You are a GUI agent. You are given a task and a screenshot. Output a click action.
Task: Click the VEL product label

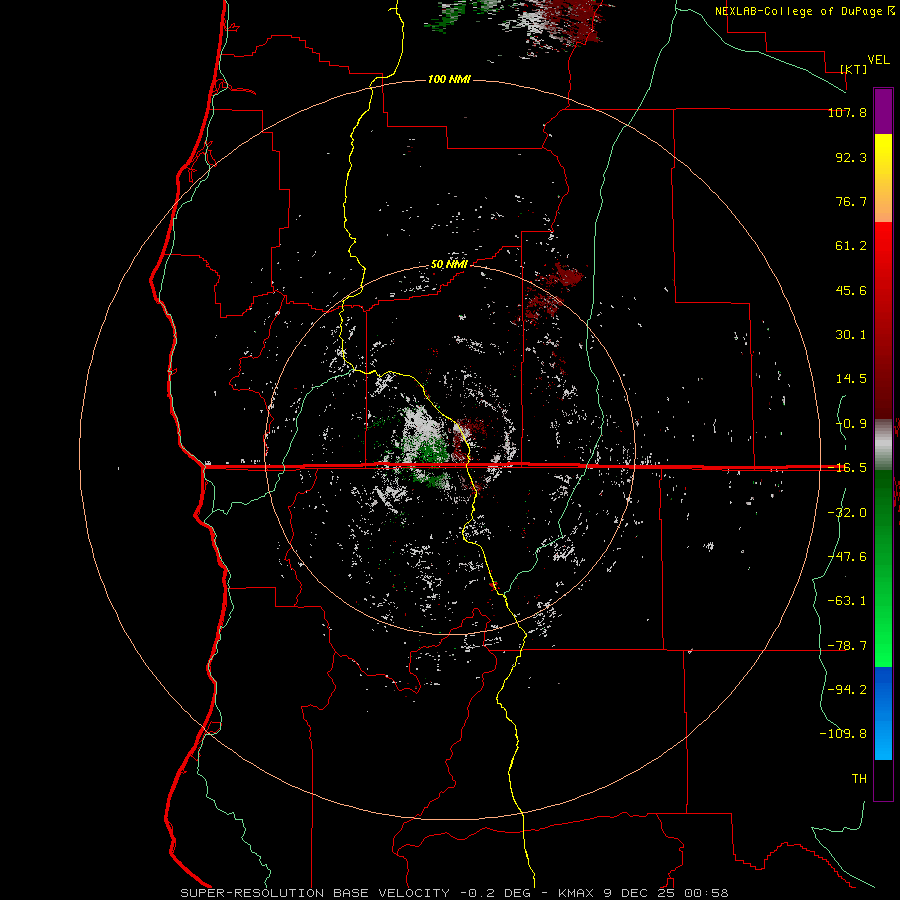click(878, 60)
